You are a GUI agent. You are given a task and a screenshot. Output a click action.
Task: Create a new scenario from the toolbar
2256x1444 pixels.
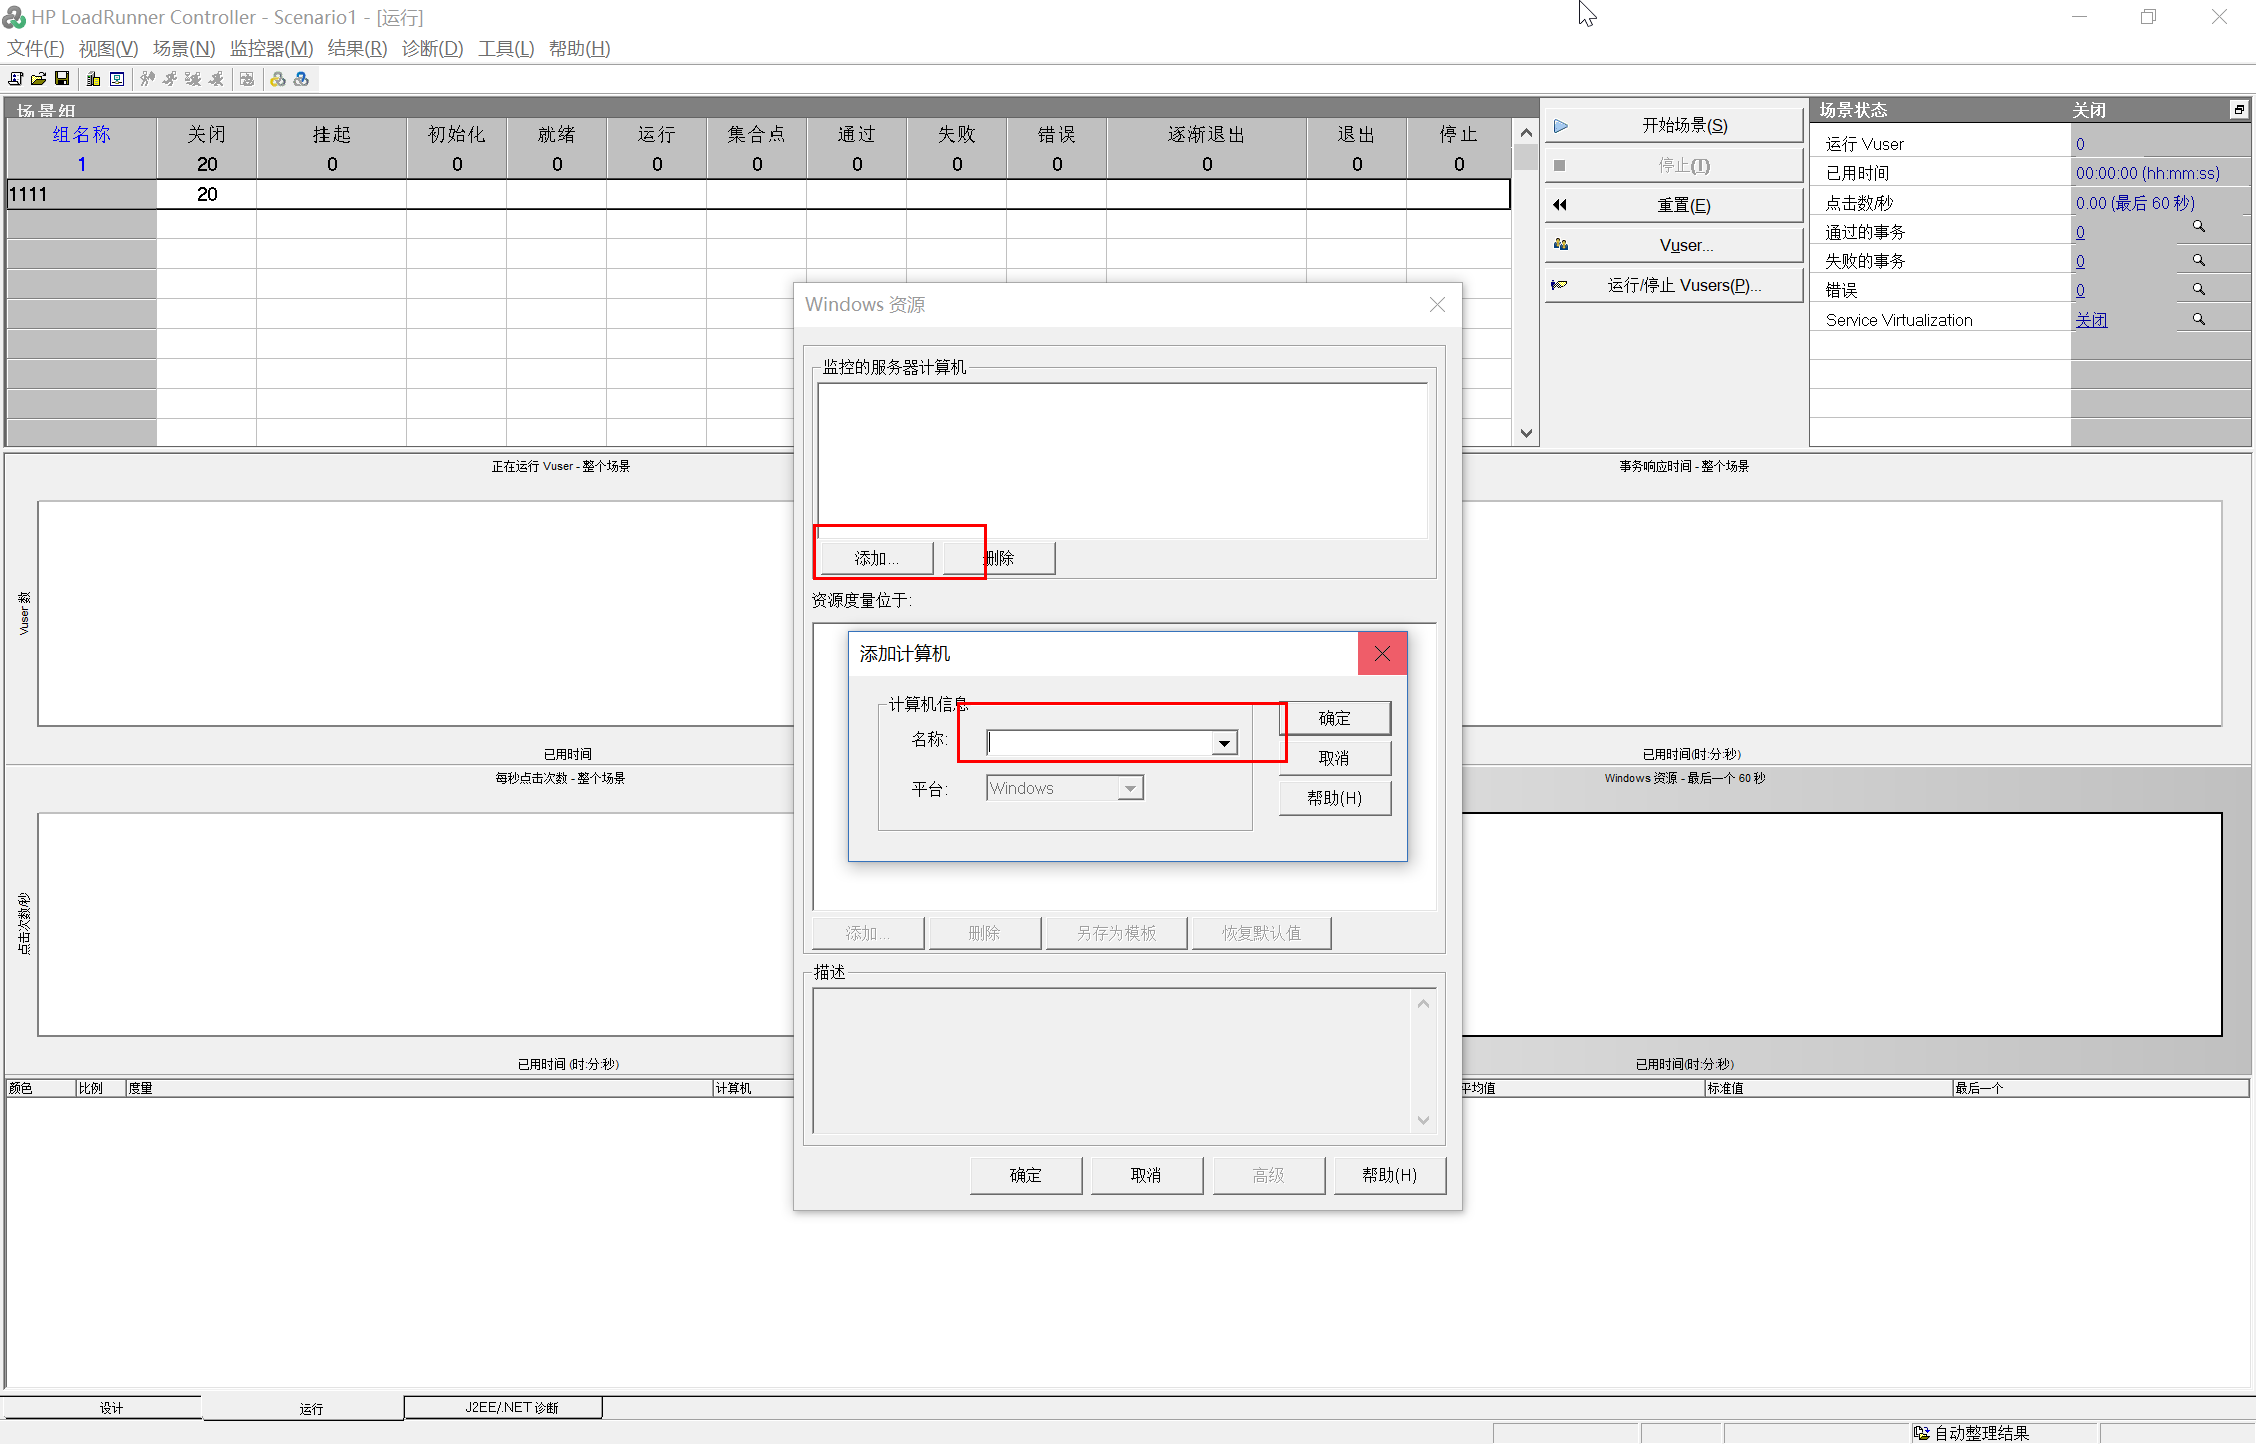click(x=15, y=79)
